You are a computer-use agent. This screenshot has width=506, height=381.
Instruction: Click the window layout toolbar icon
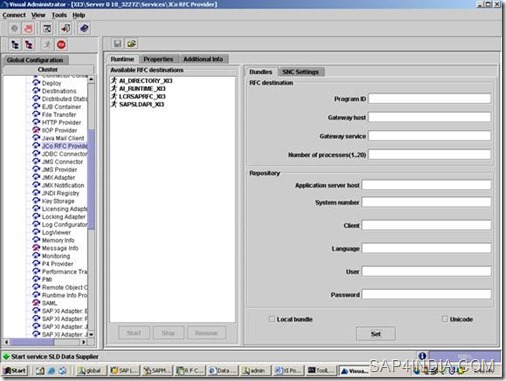pyautogui.click(x=47, y=28)
